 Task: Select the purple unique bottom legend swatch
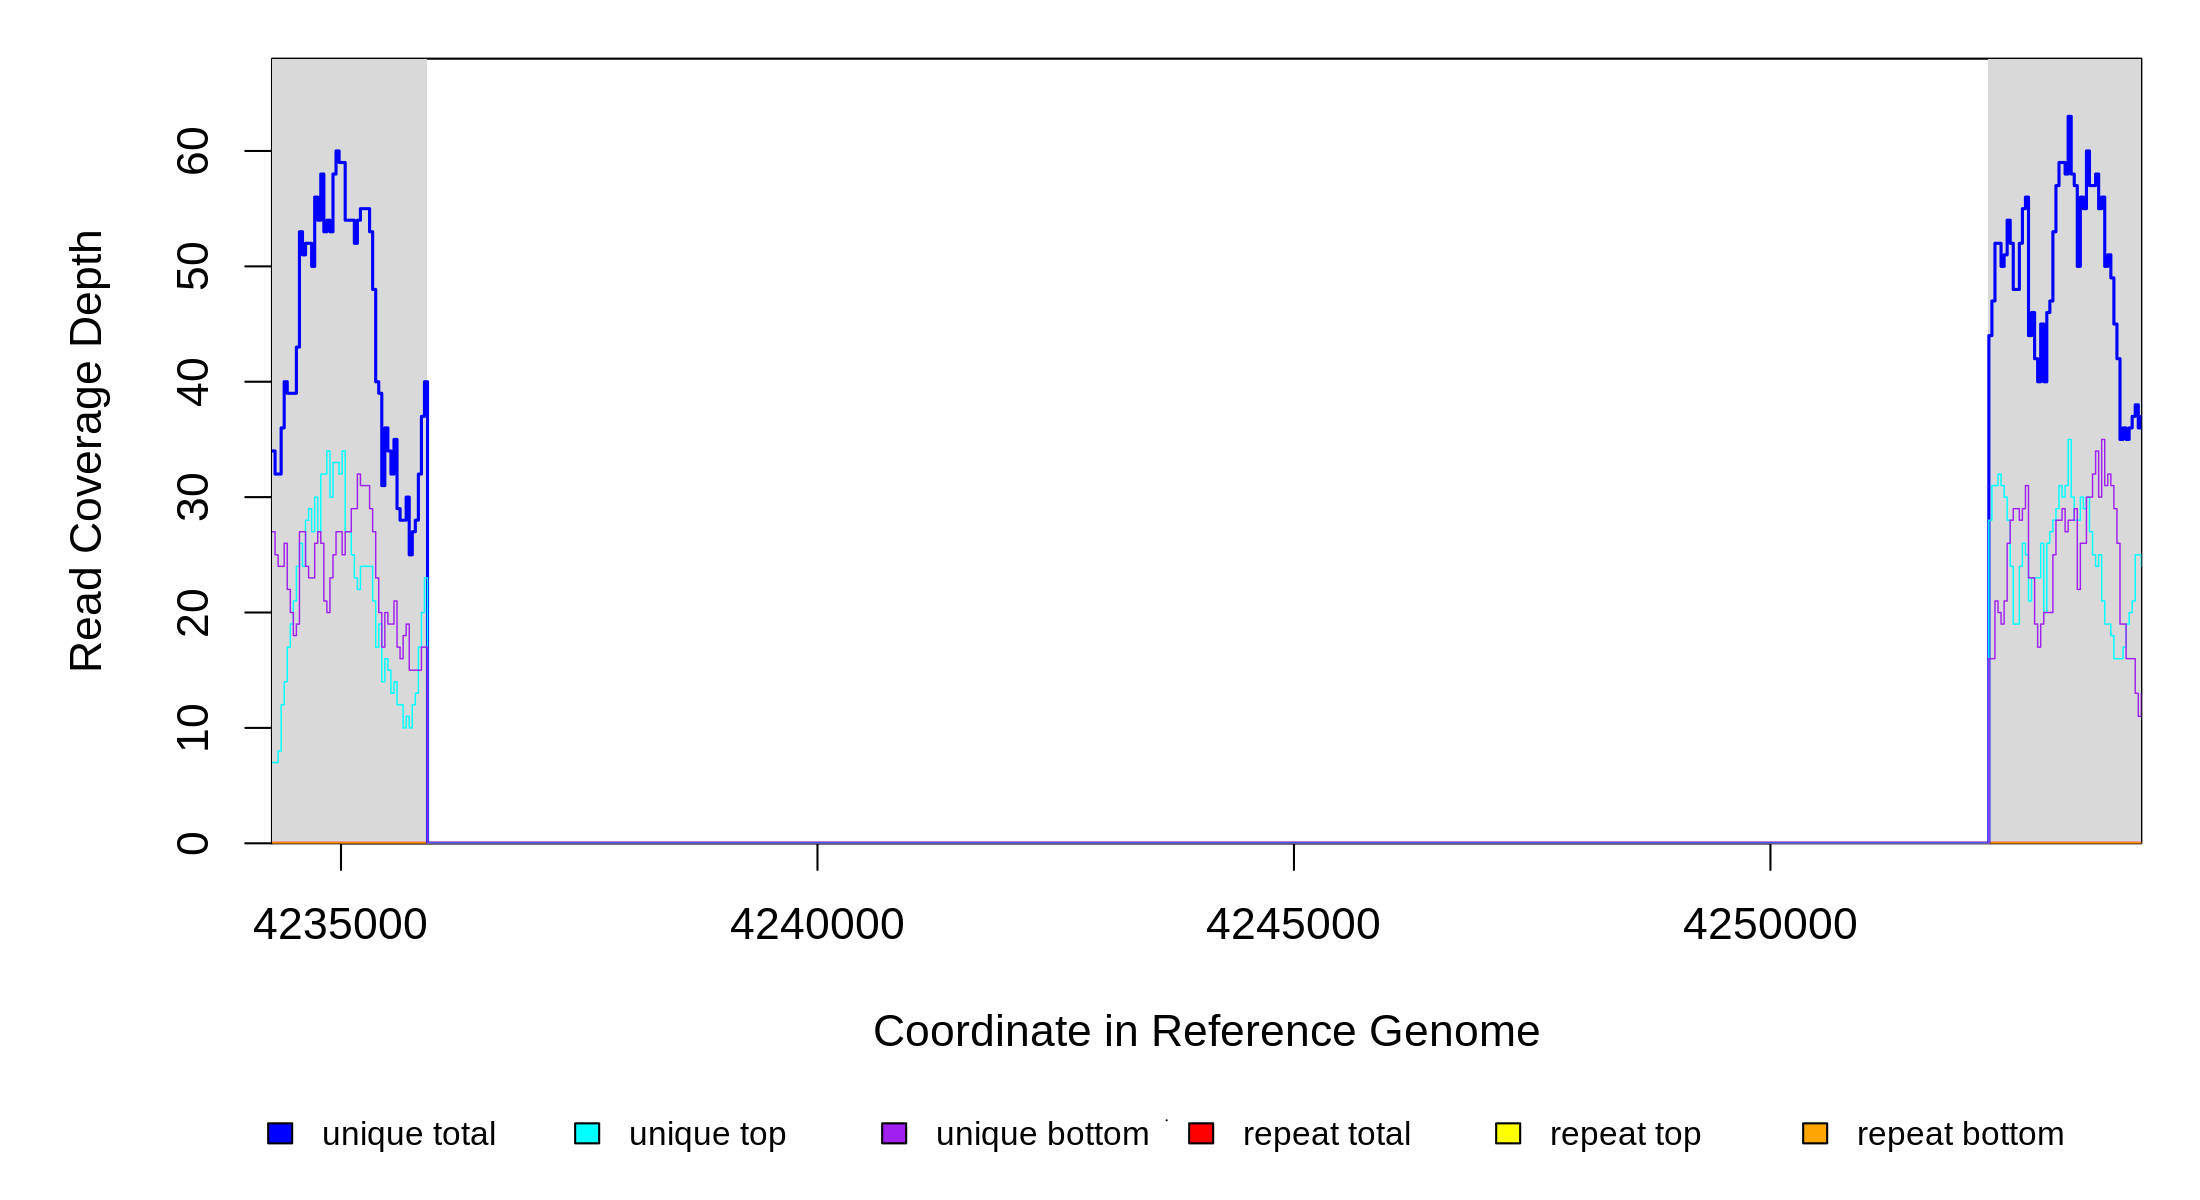(x=894, y=1133)
